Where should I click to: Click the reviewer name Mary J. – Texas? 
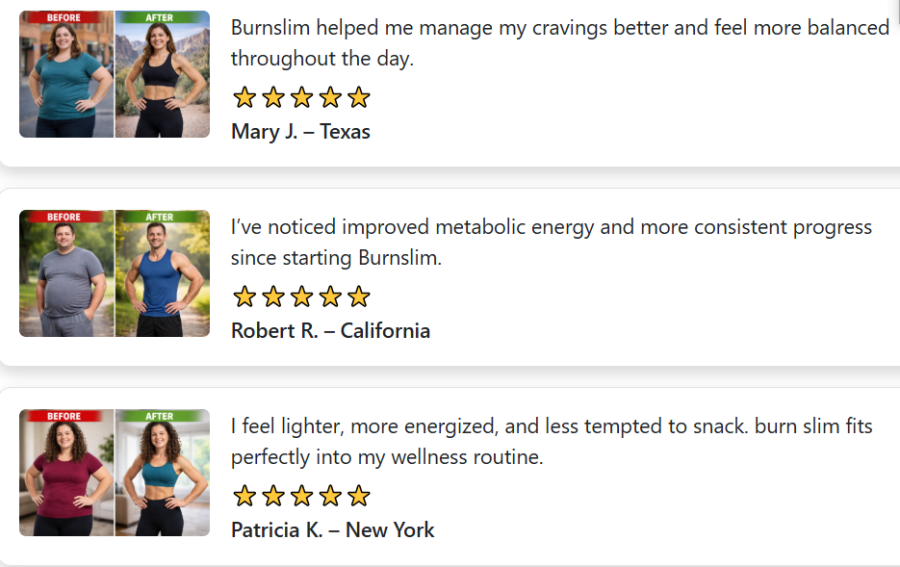[300, 132]
